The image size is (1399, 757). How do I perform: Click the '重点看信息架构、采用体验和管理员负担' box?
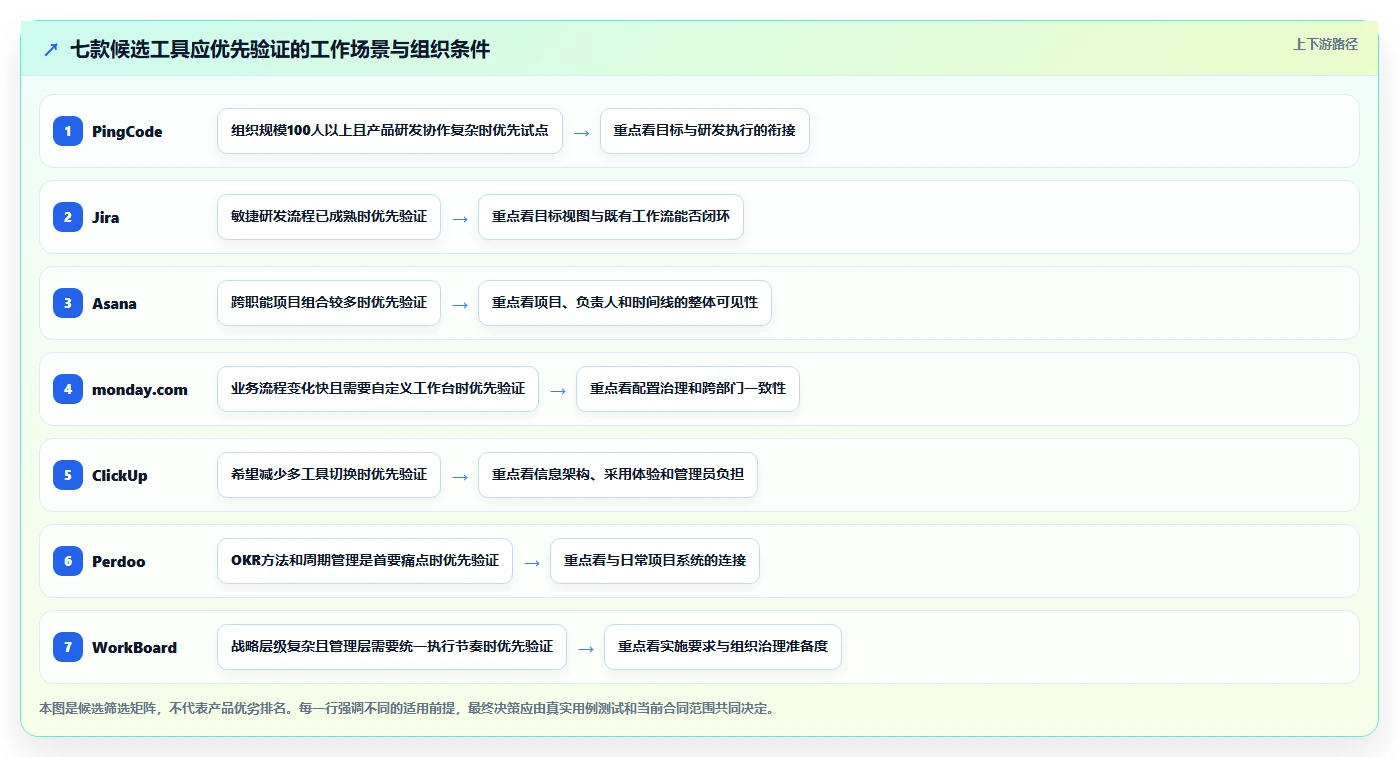pyautogui.click(x=618, y=475)
